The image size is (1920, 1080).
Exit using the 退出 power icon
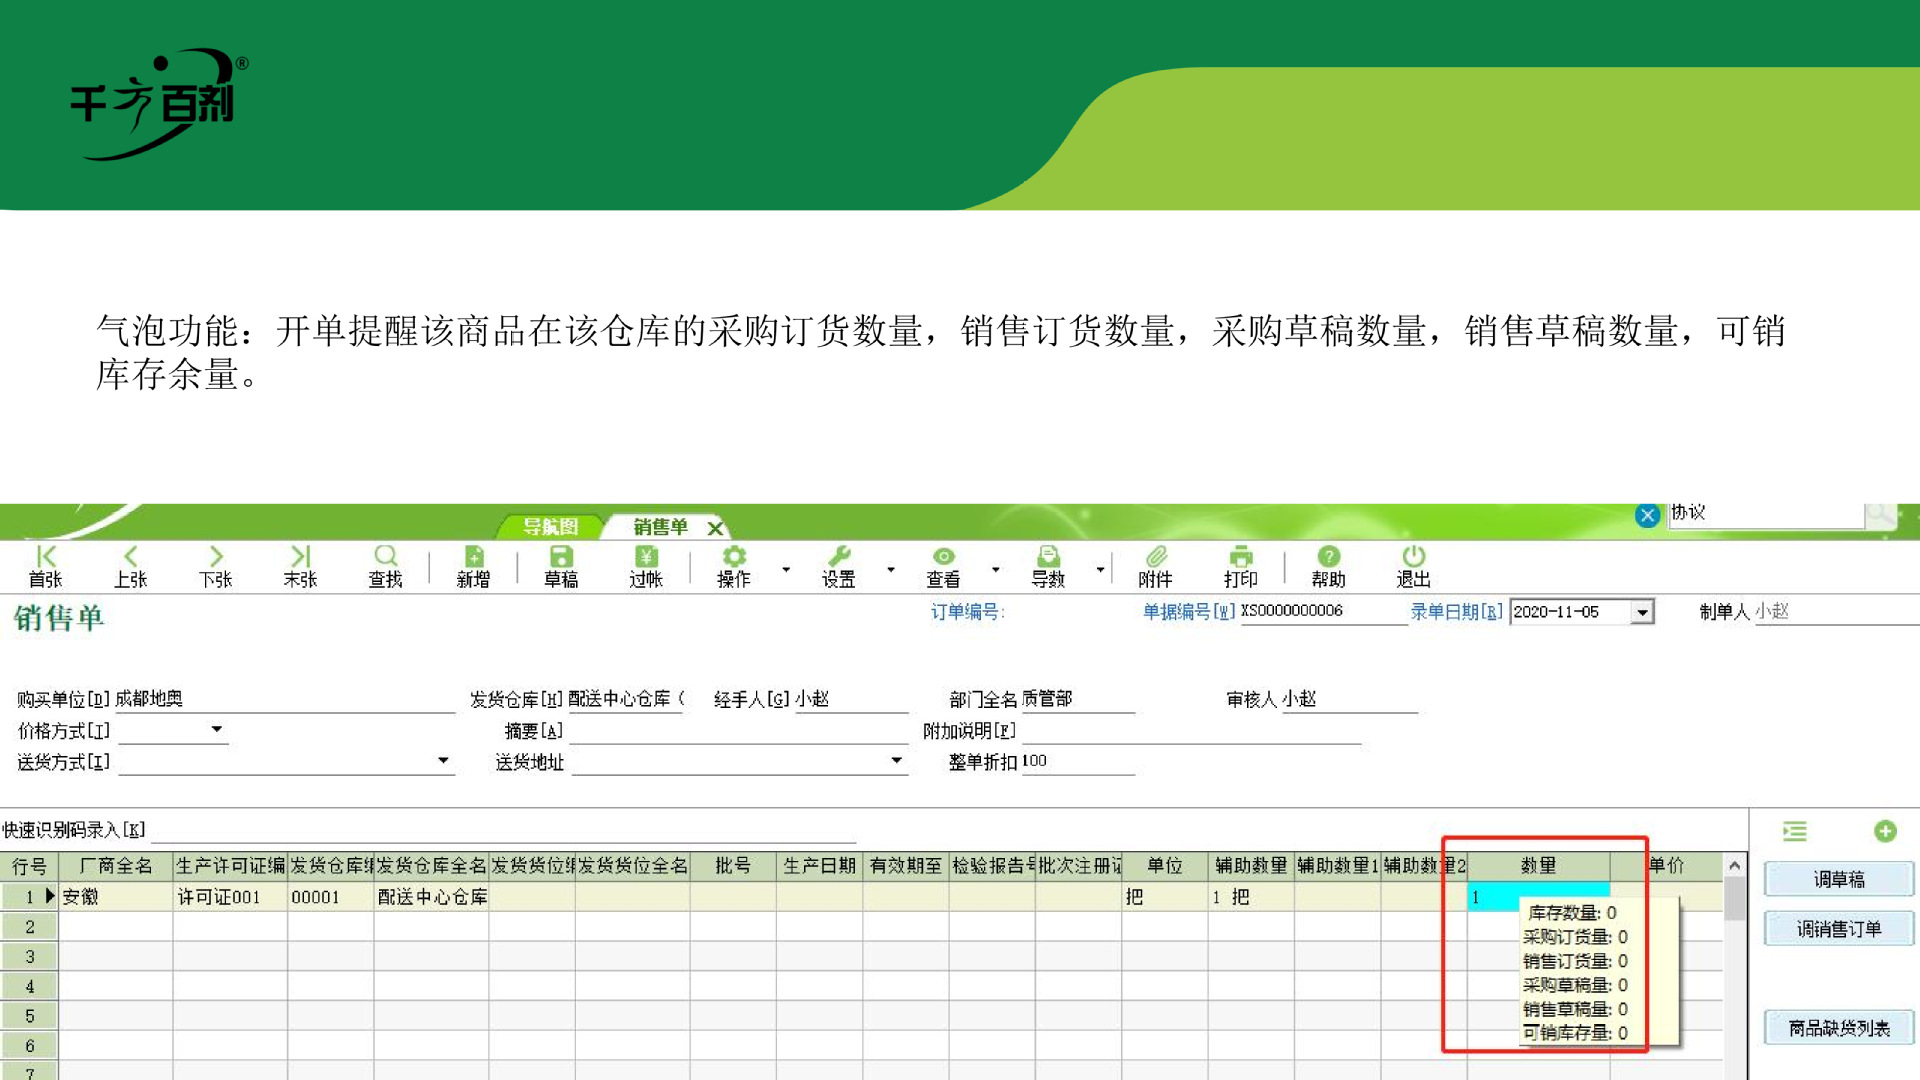point(1413,566)
